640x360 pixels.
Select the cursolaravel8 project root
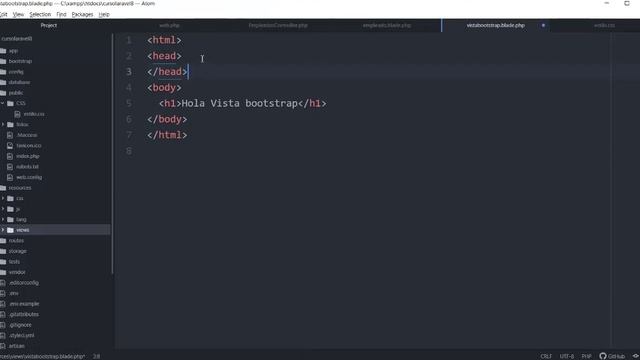(17, 39)
